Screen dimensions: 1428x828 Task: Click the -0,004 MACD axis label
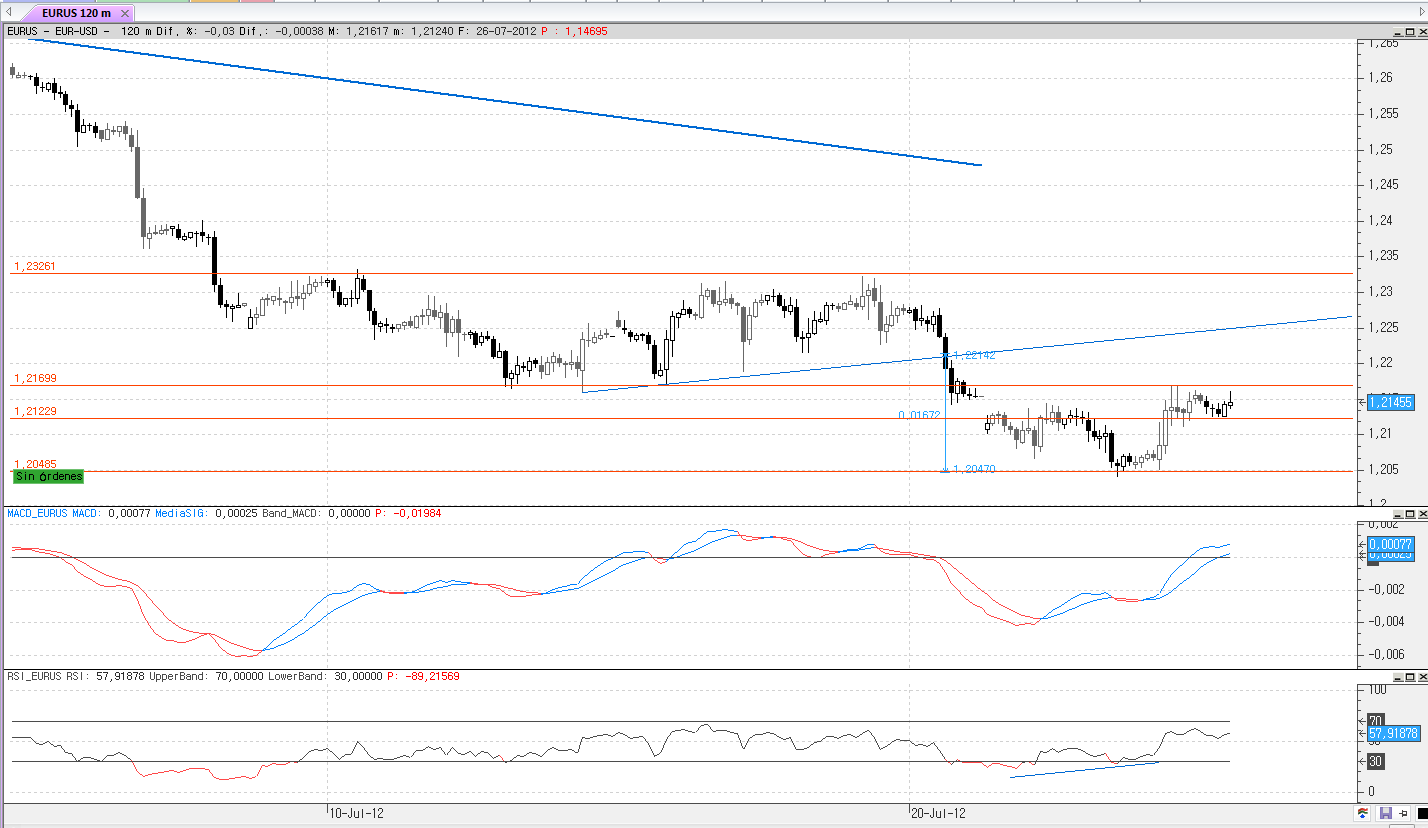coord(1385,622)
